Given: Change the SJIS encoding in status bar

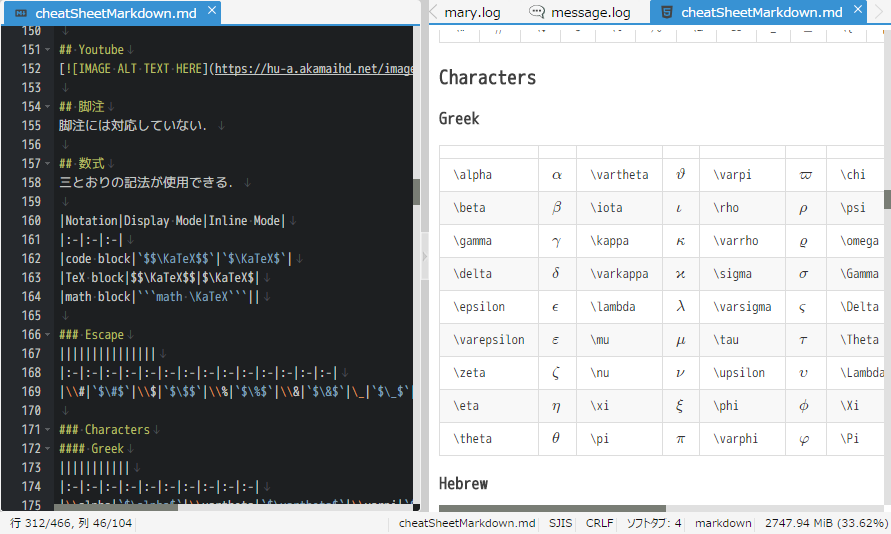Looking at the screenshot, I should [560, 523].
